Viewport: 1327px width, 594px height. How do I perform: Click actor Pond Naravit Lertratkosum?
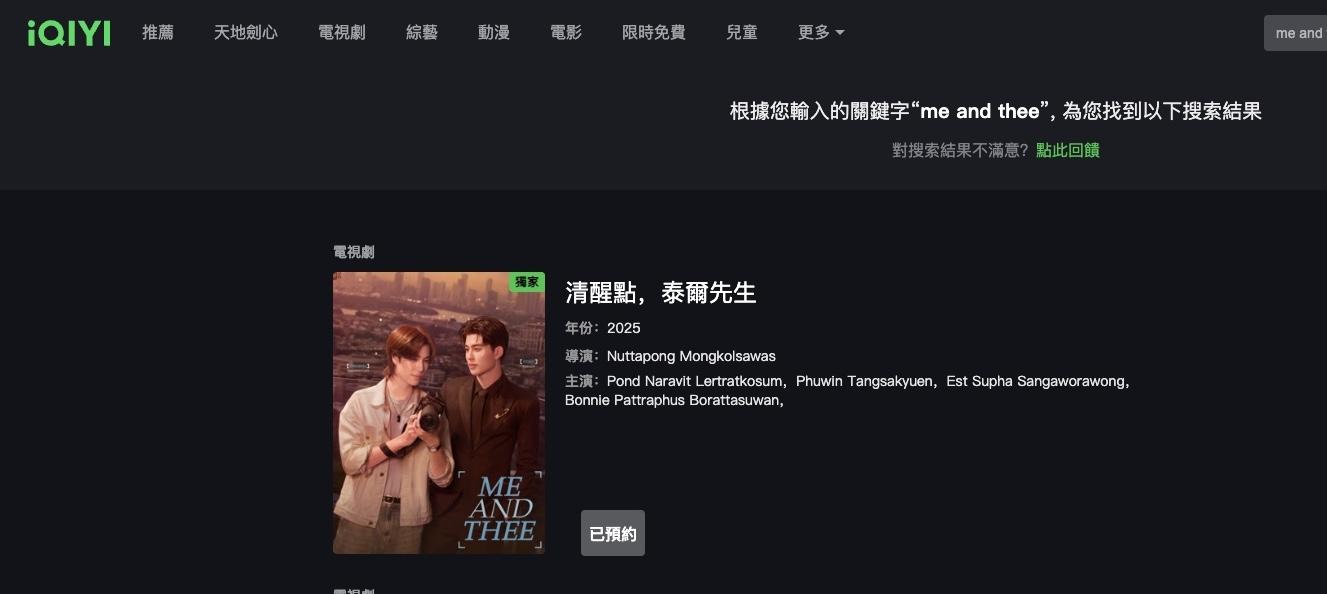tap(697, 381)
